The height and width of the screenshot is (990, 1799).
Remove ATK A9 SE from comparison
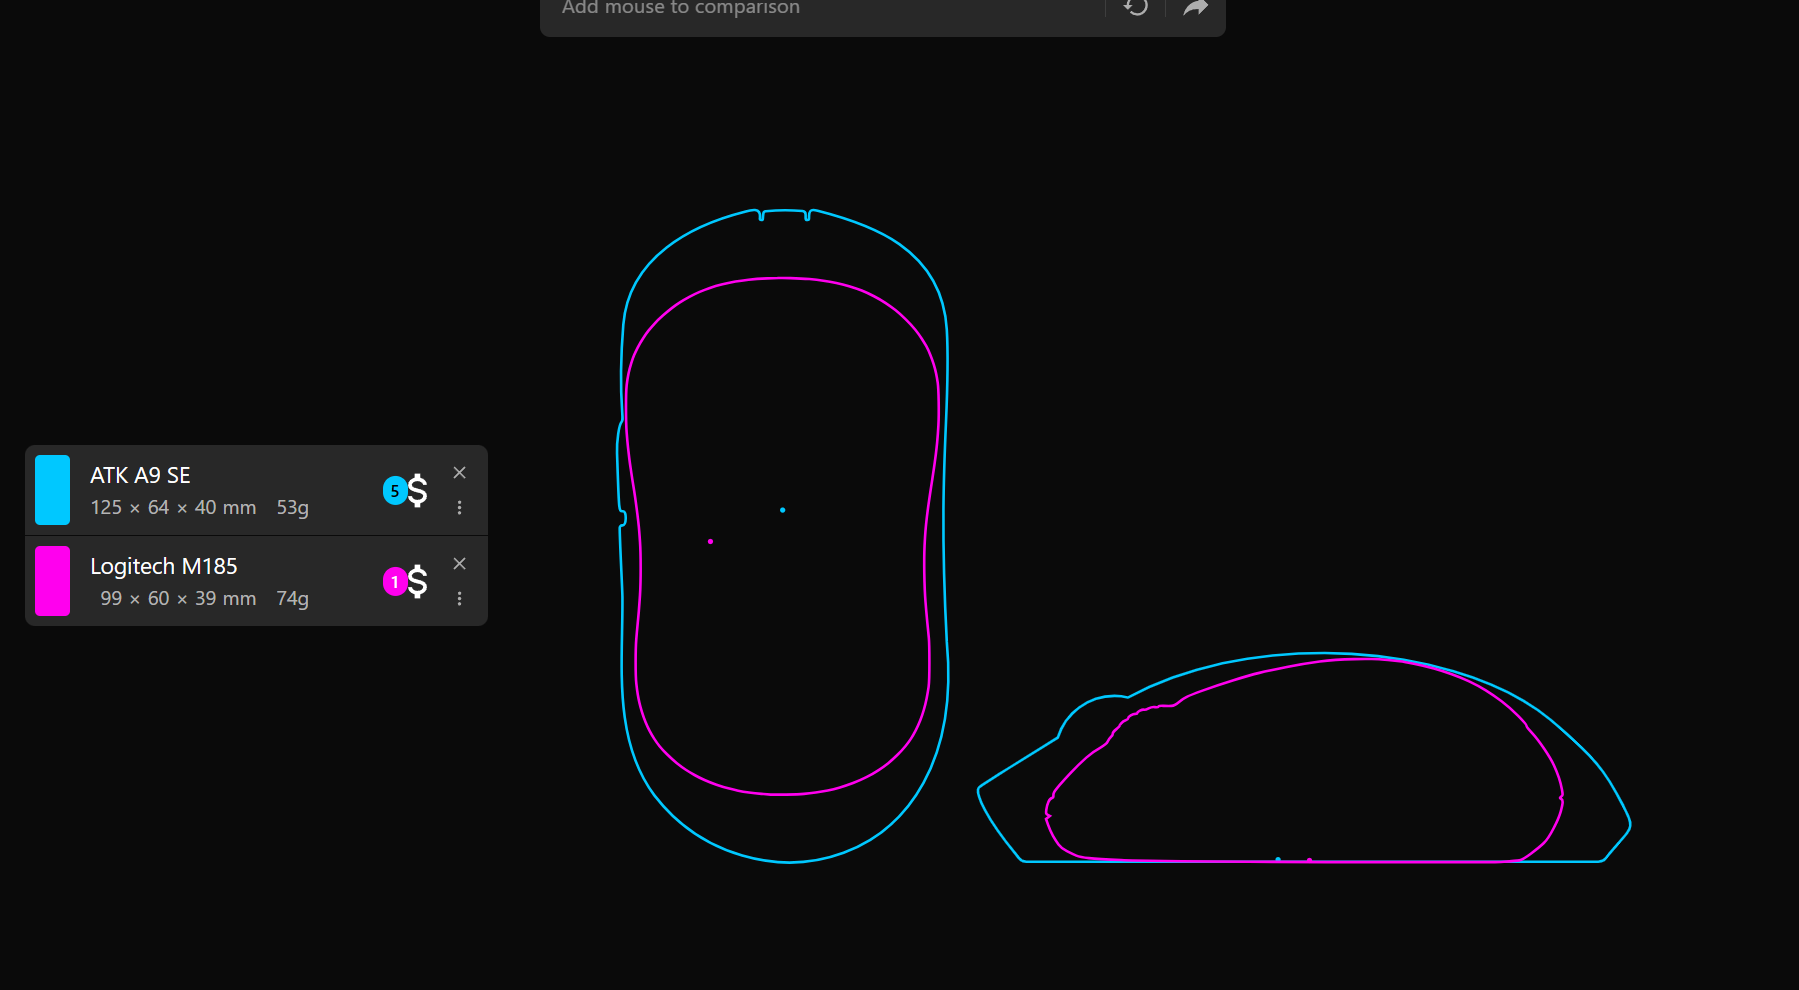(459, 473)
